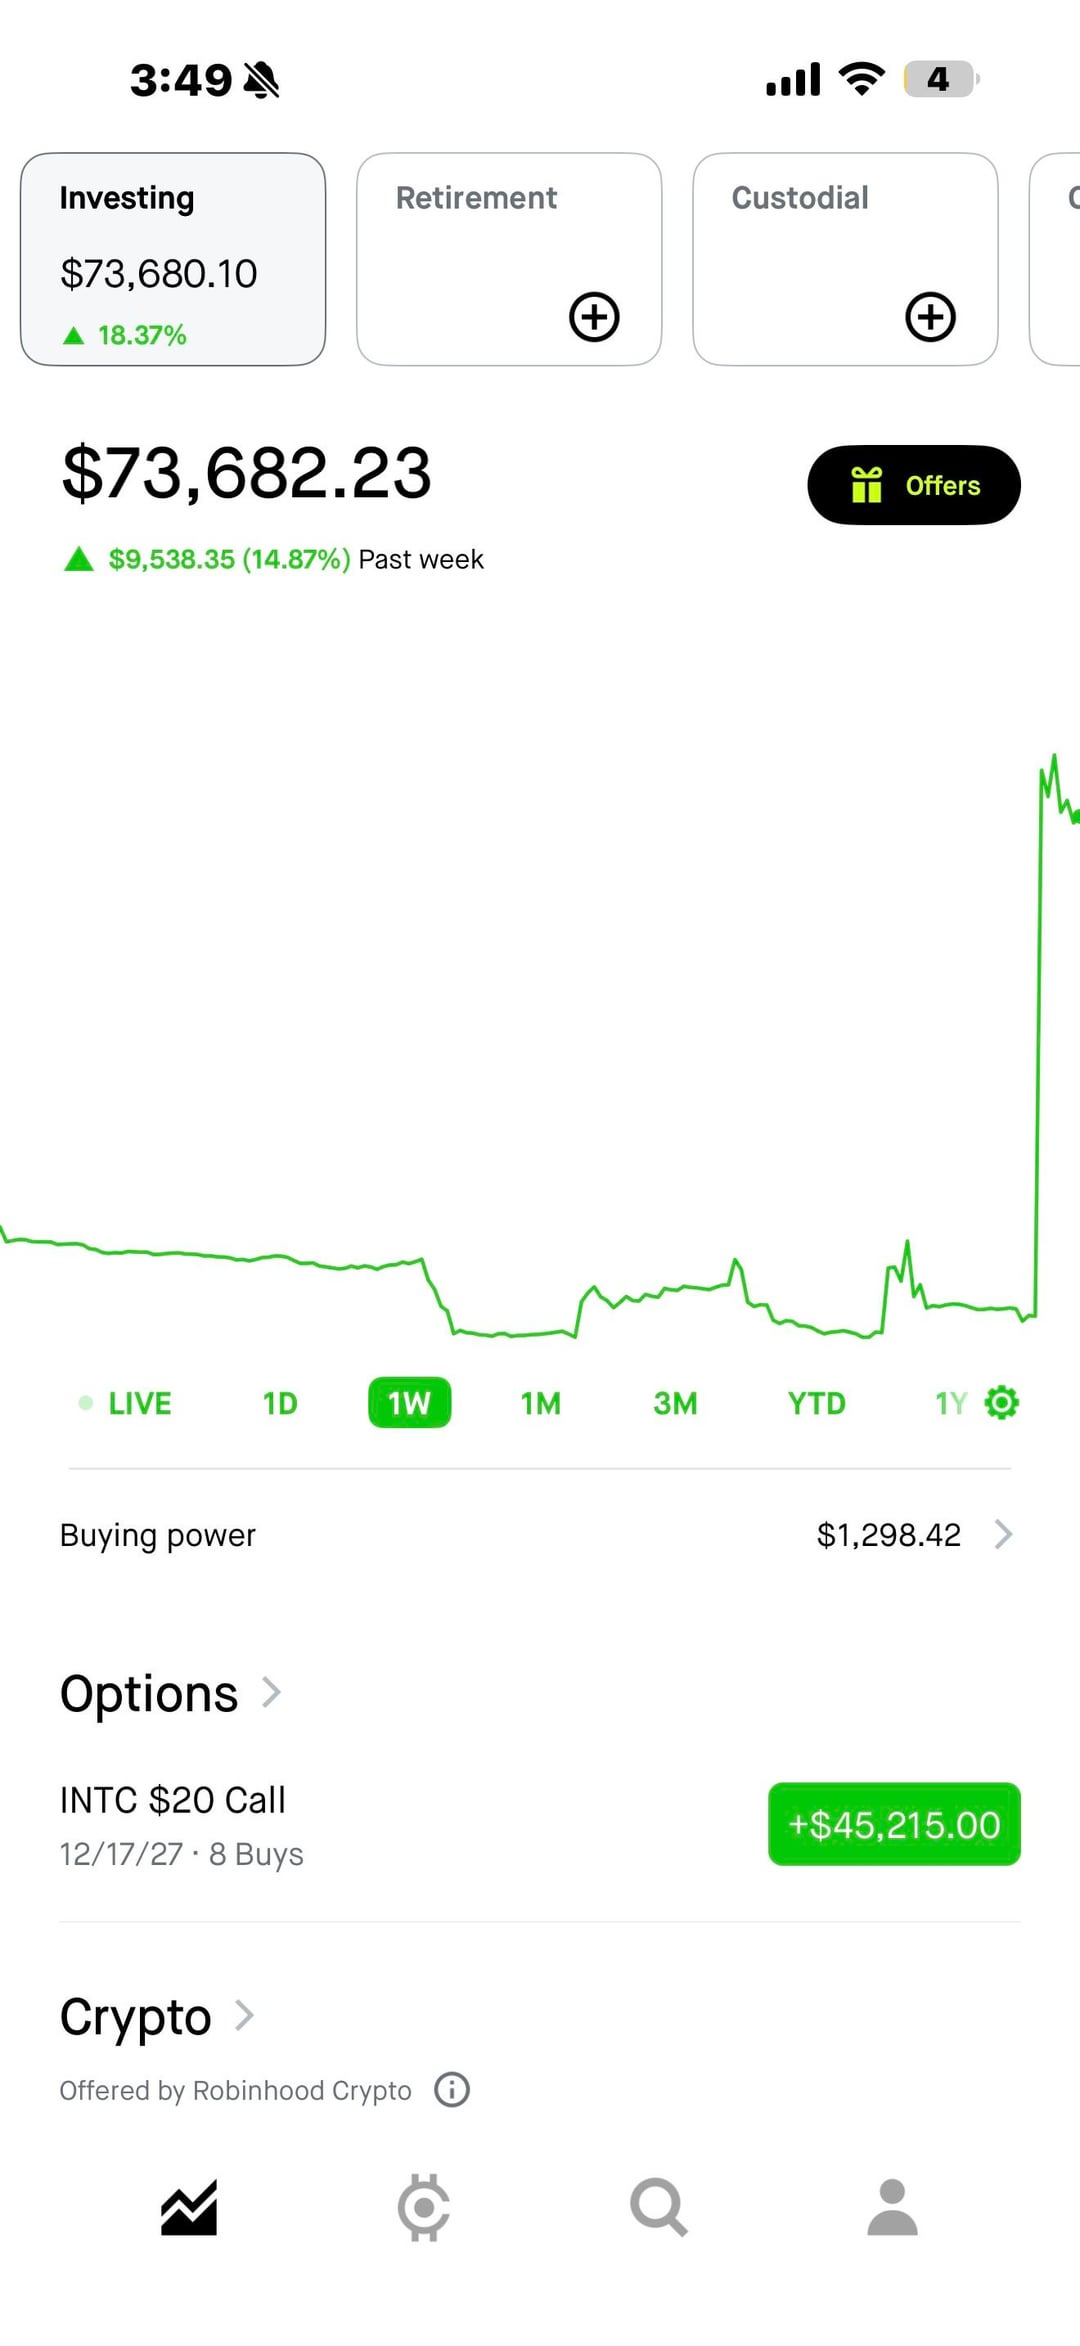1080x2346 pixels.
Task: Open the account profile icon
Action: click(892, 2207)
